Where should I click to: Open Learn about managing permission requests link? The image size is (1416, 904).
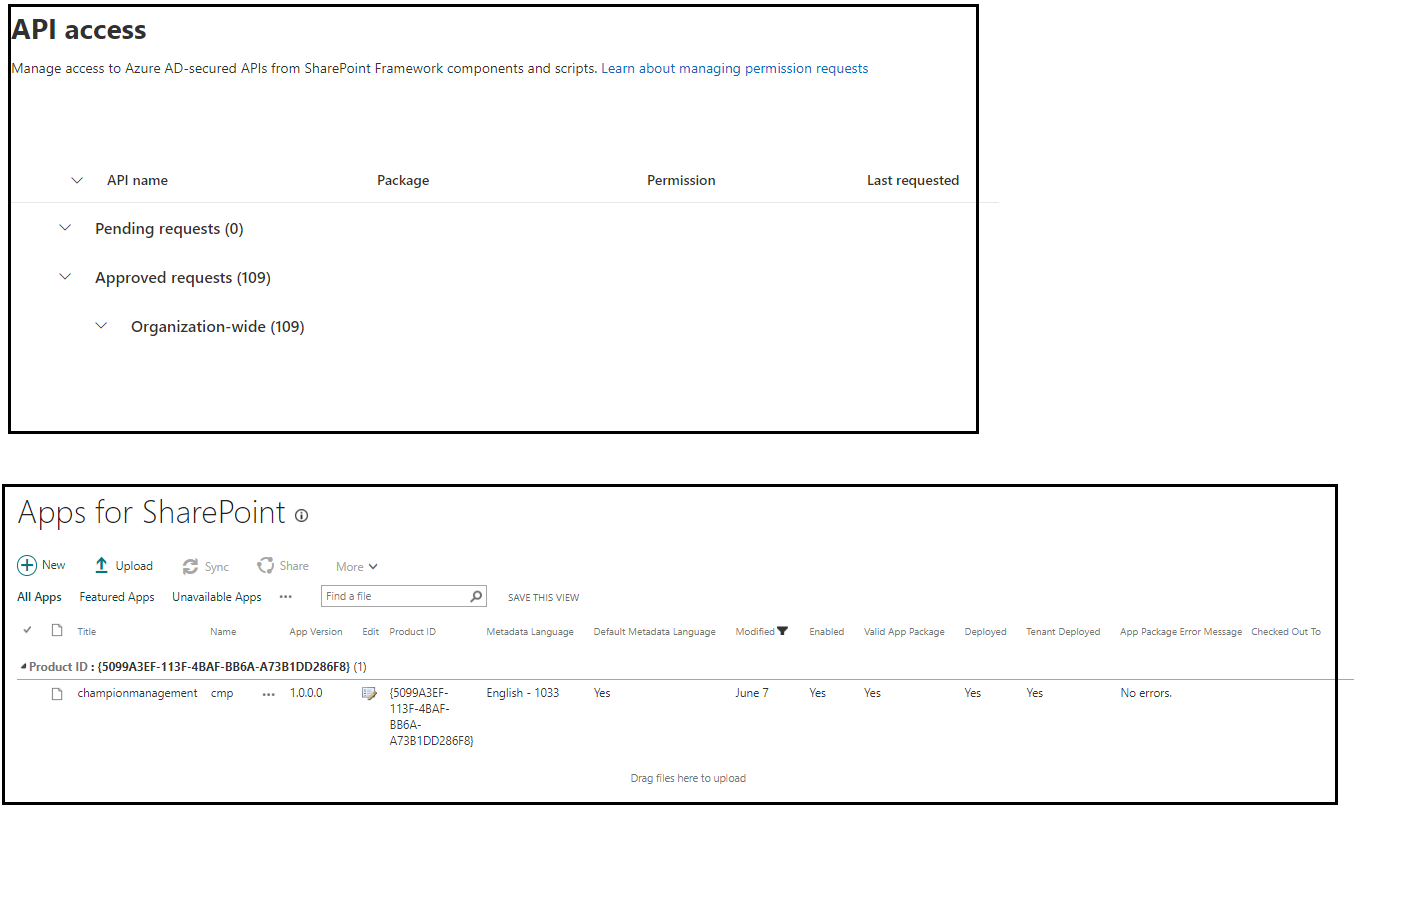(x=733, y=68)
